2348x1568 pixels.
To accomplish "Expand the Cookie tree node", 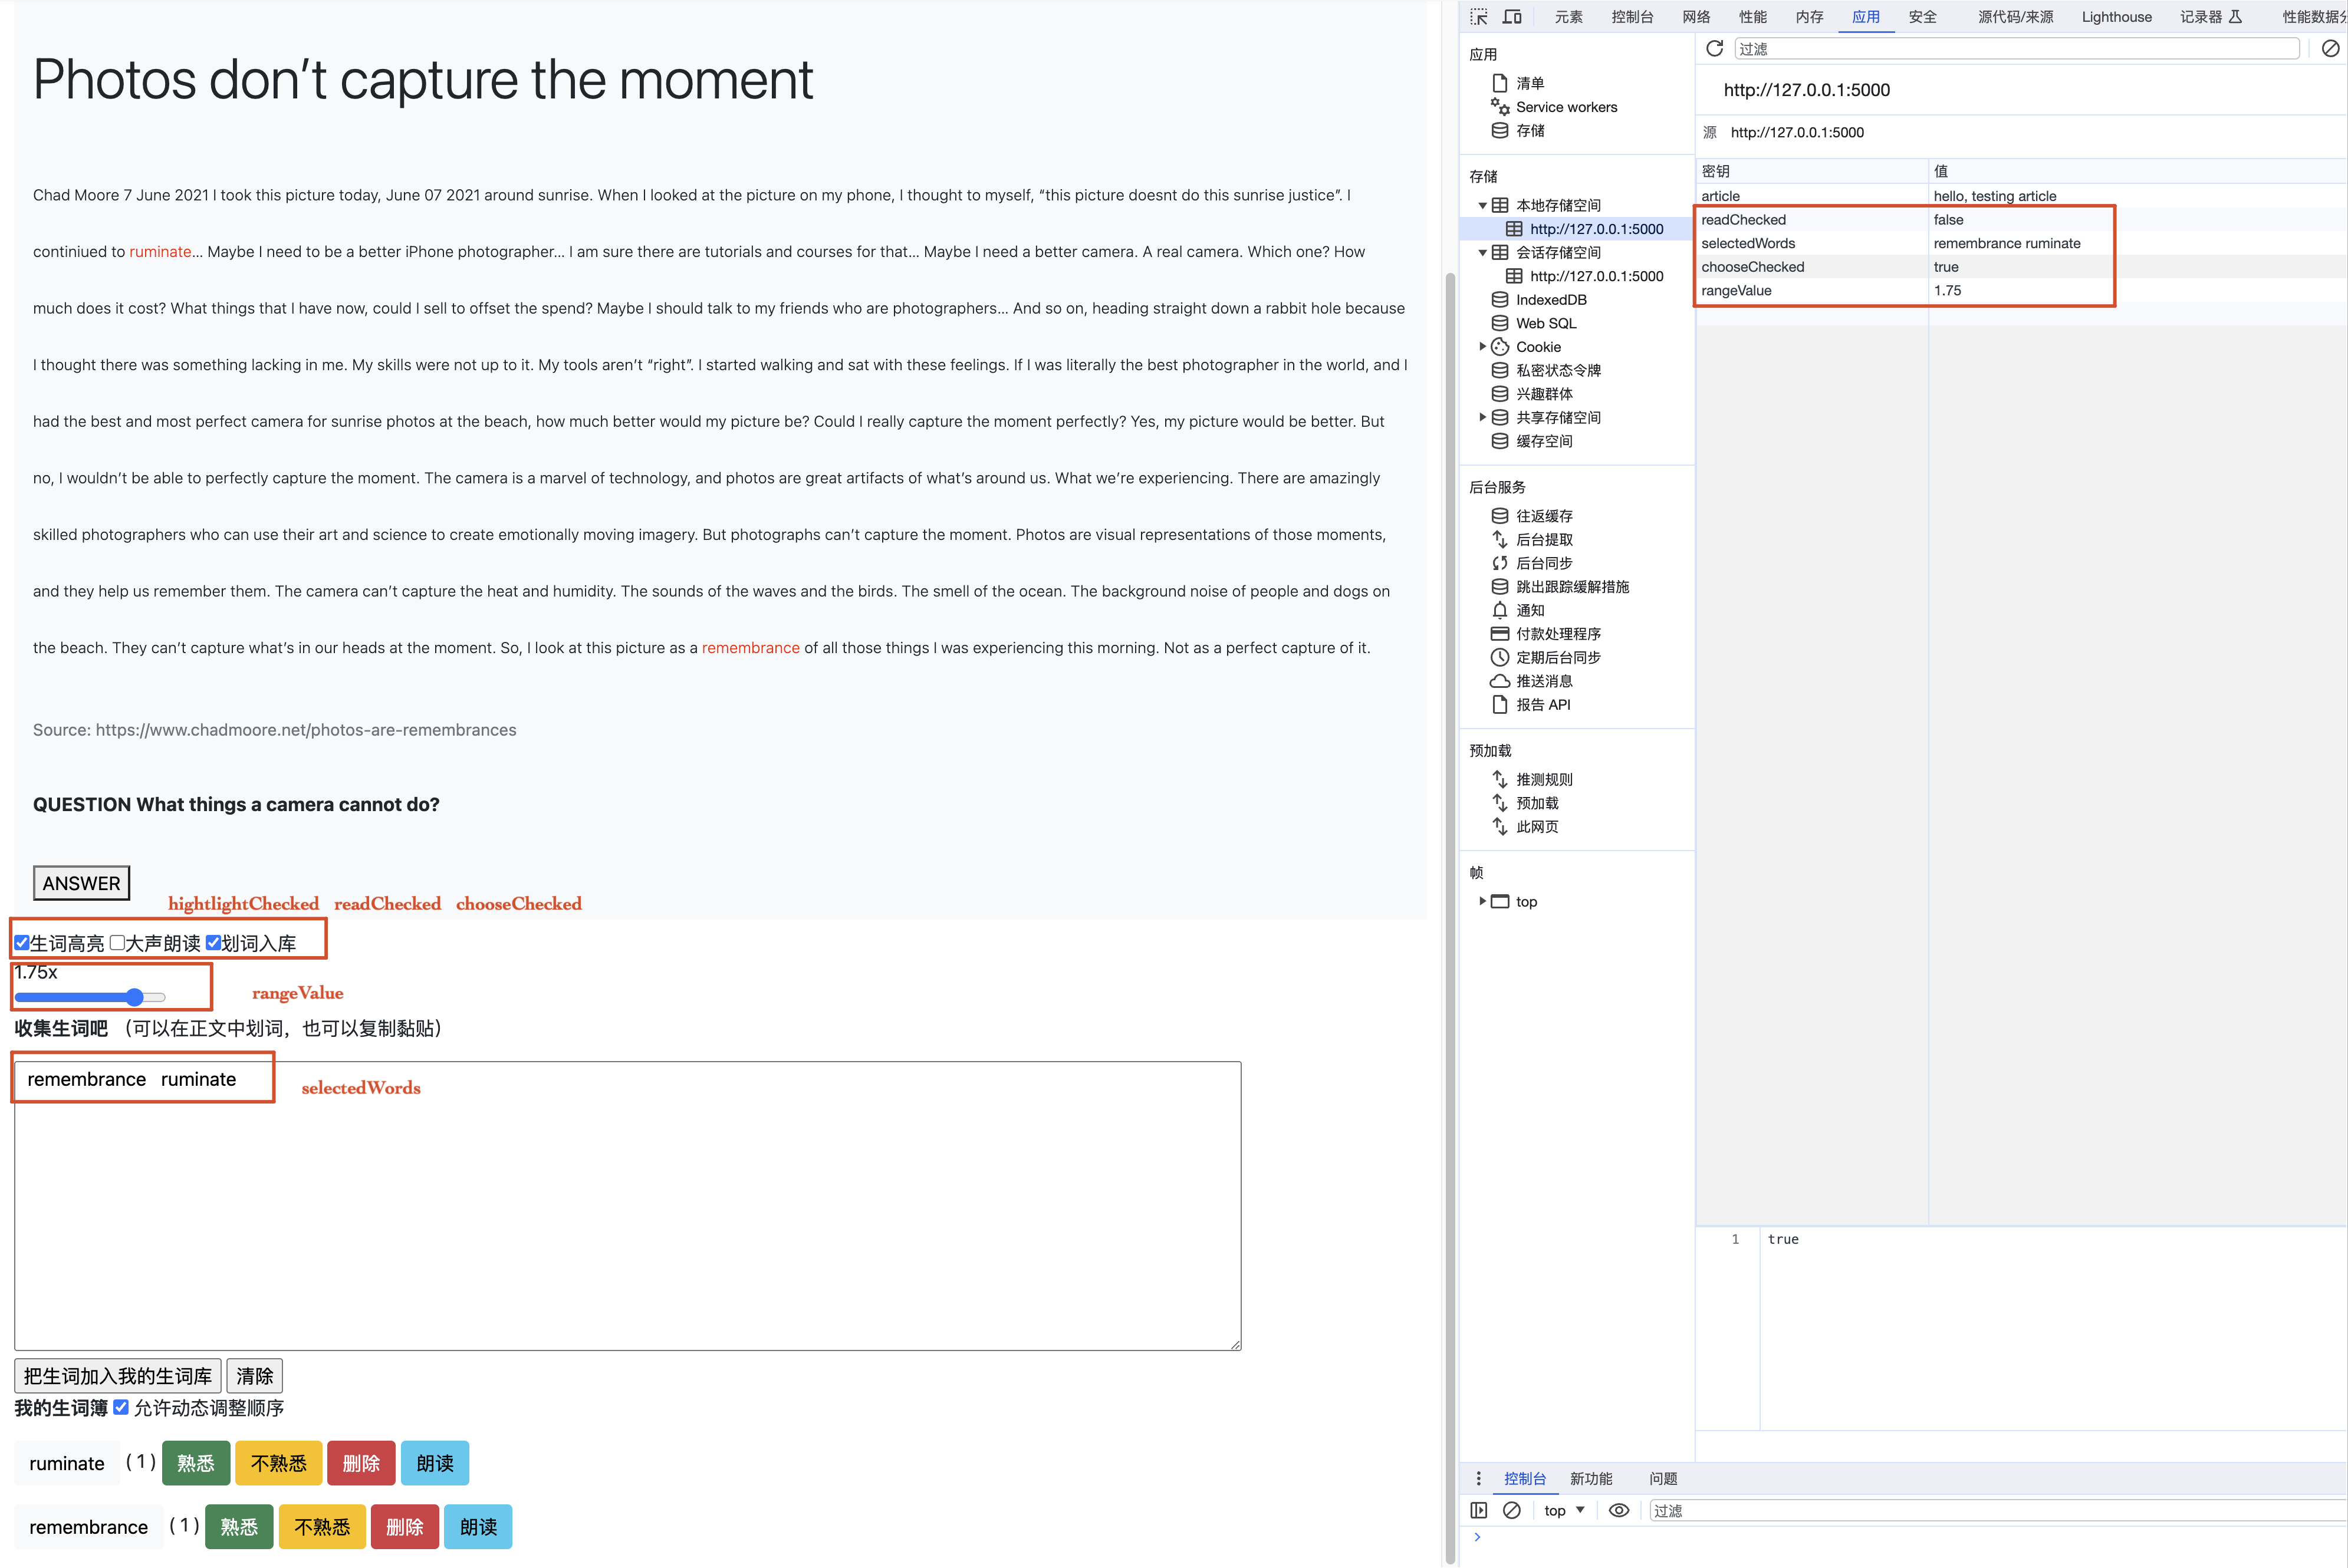I will pyautogui.click(x=1482, y=347).
